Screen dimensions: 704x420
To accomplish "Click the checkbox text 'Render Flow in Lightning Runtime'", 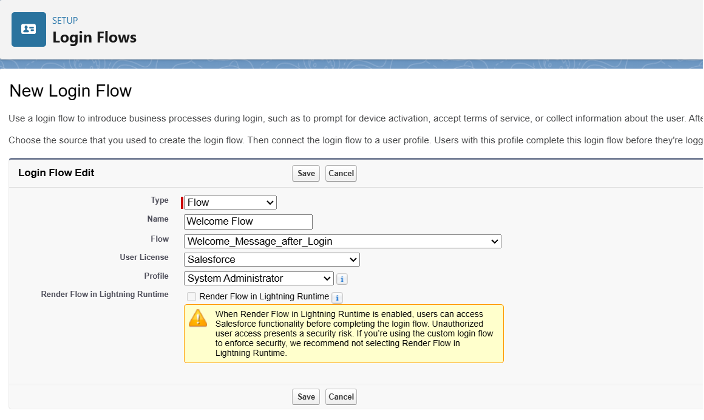I will point(264,297).
